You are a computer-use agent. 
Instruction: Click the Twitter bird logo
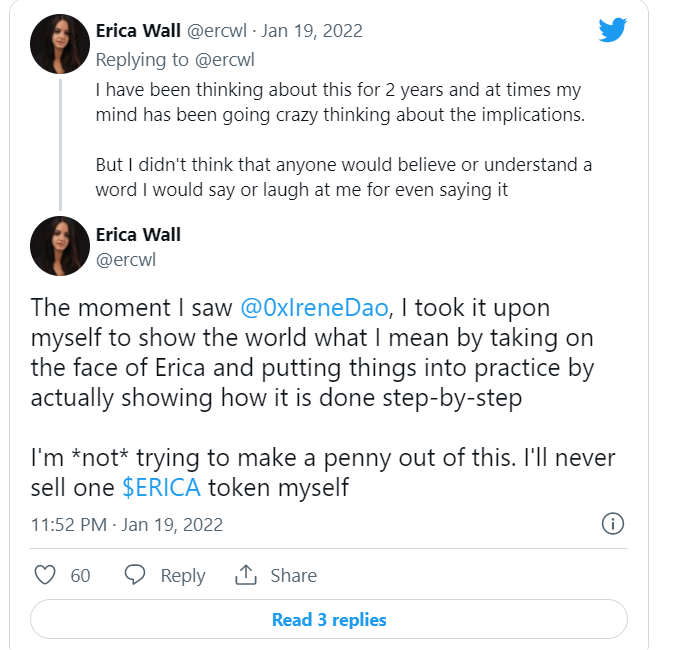[612, 30]
